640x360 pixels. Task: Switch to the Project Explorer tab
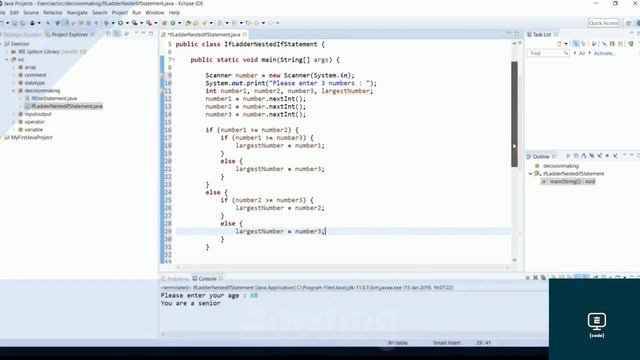pos(69,35)
